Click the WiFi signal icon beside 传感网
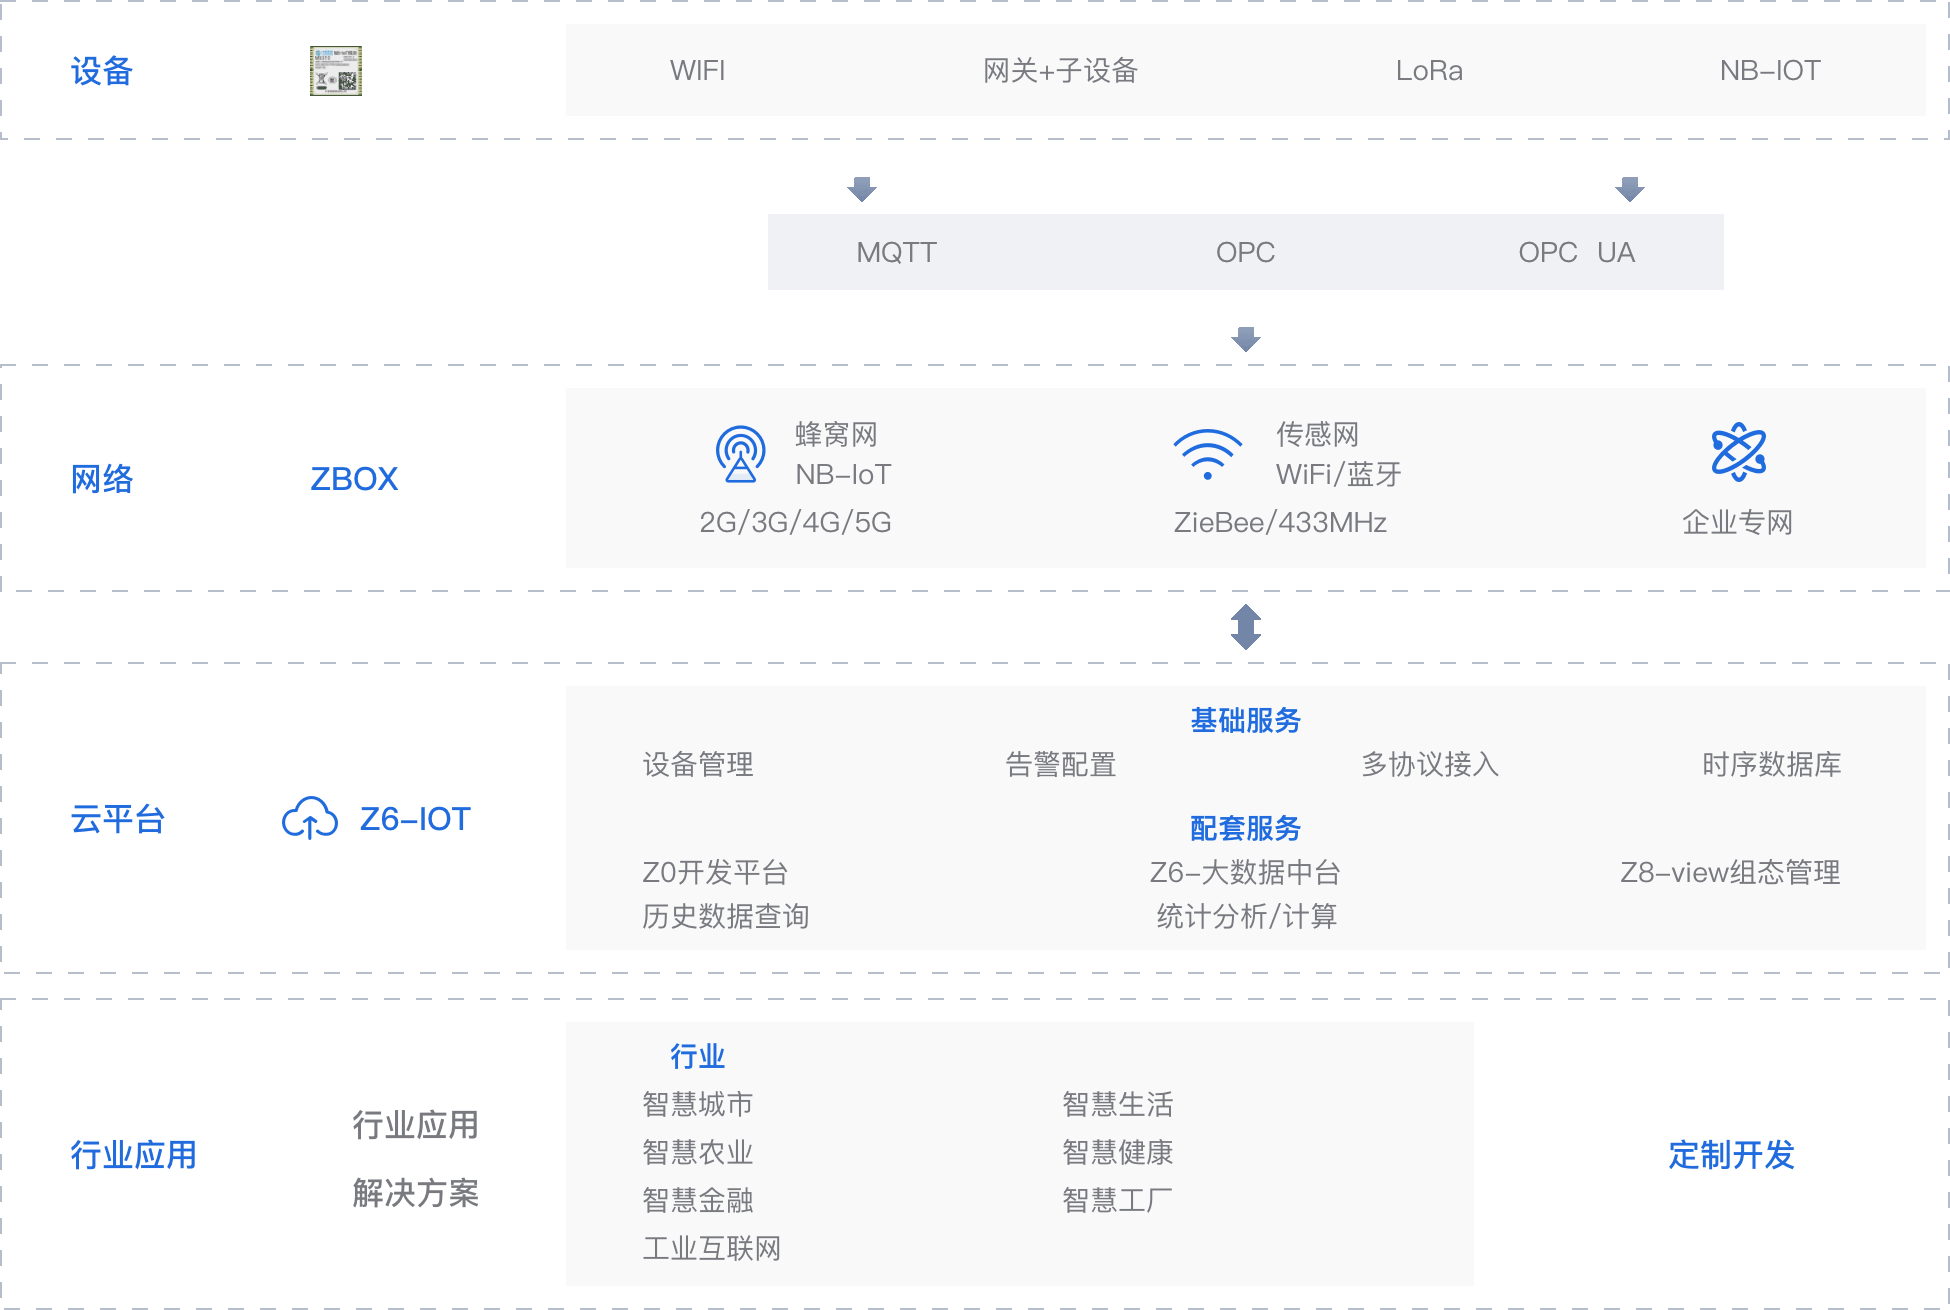Viewport: 1950px width, 1310px height. (x=1208, y=455)
